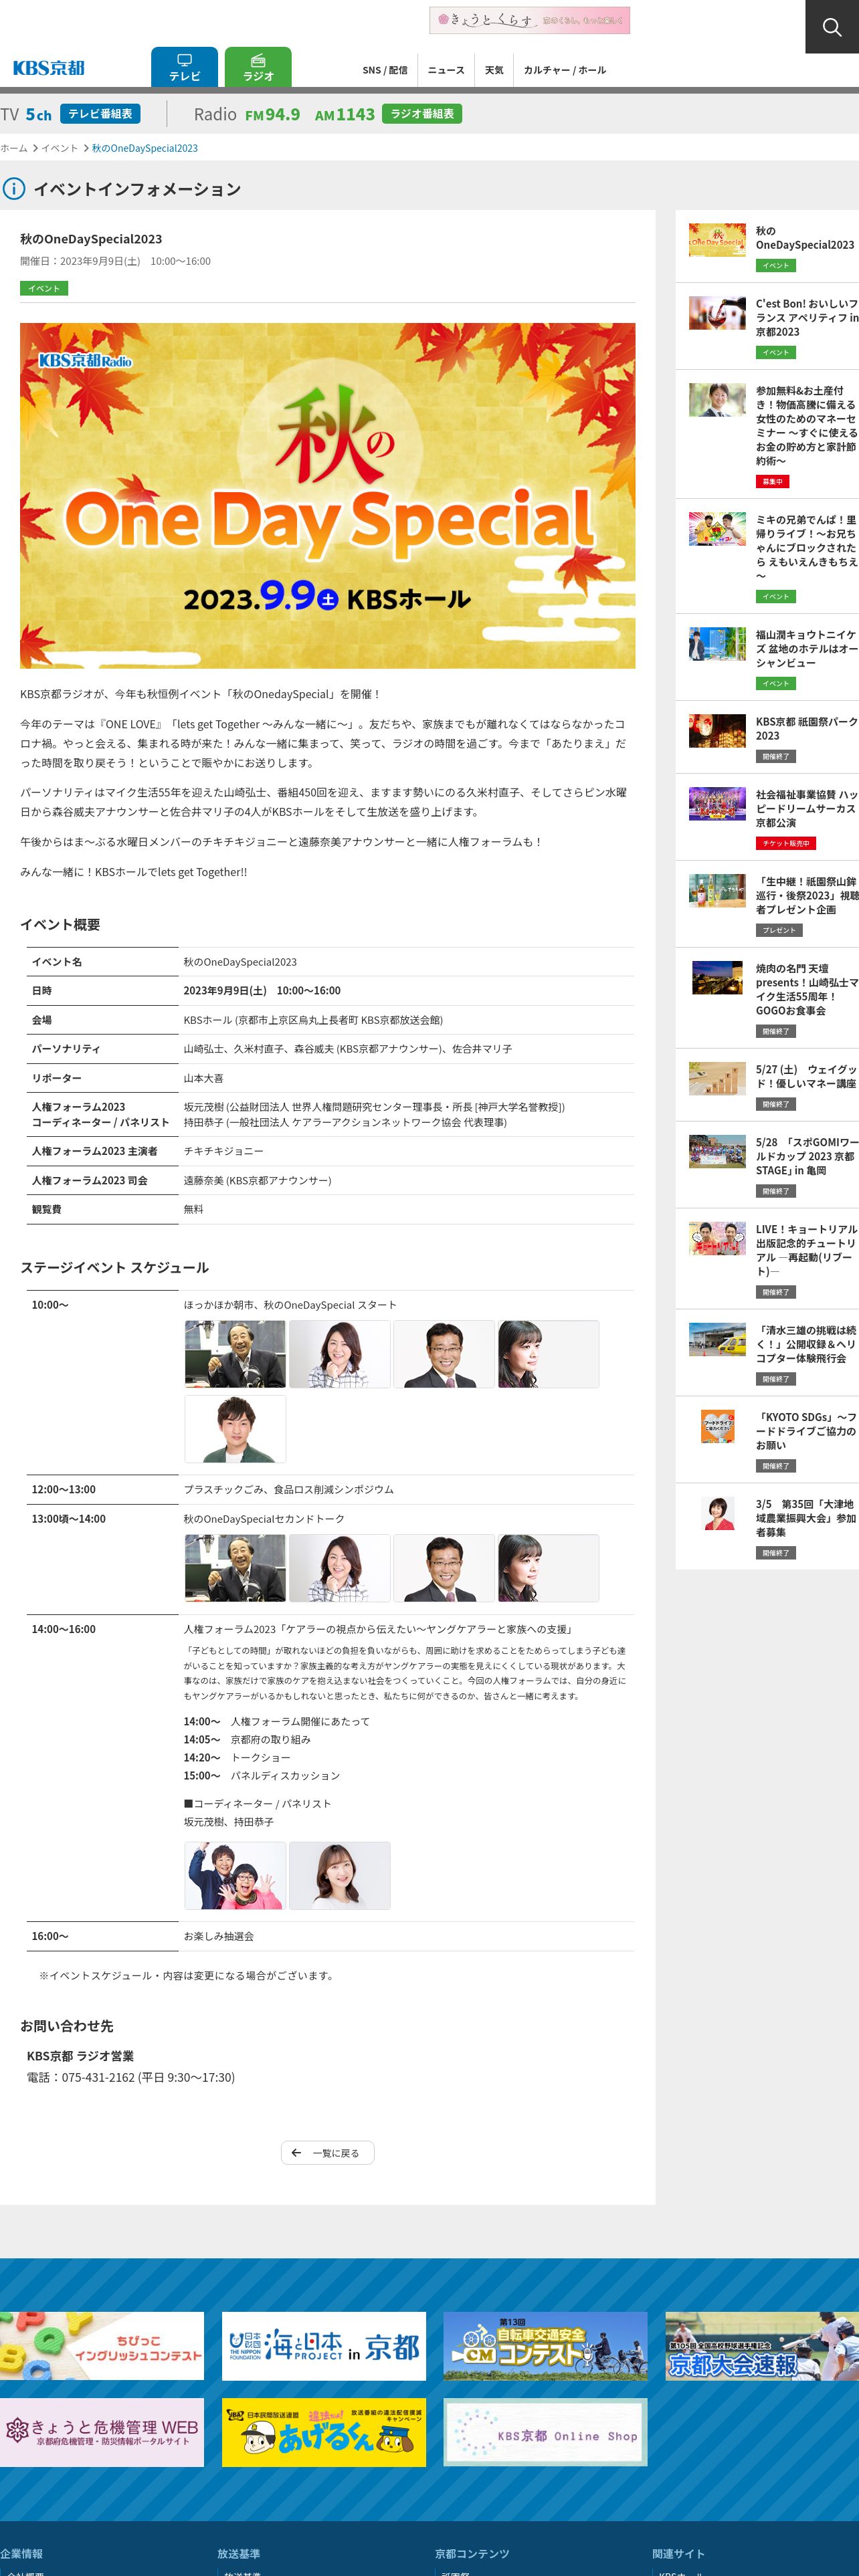Open the KBS京都 Online Shop banner

point(546,2432)
